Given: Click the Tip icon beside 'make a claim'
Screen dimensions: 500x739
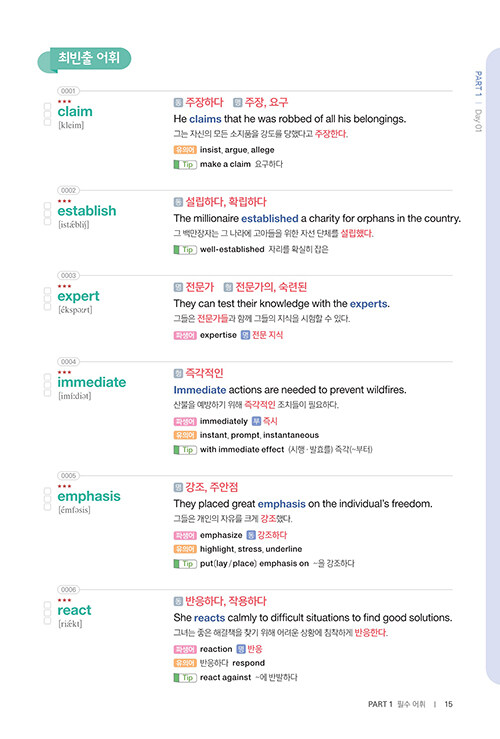Looking at the screenshot, I should (x=185, y=164).
